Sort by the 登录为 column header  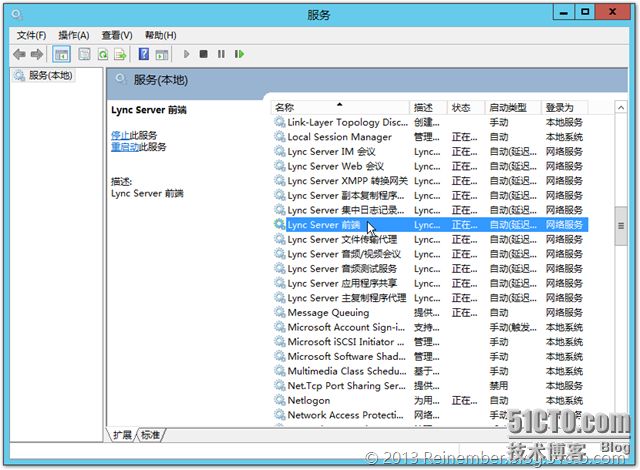click(x=564, y=108)
